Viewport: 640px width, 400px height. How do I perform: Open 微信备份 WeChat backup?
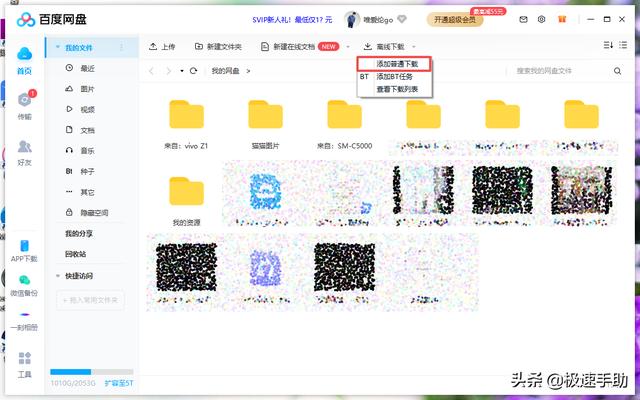coord(24,285)
